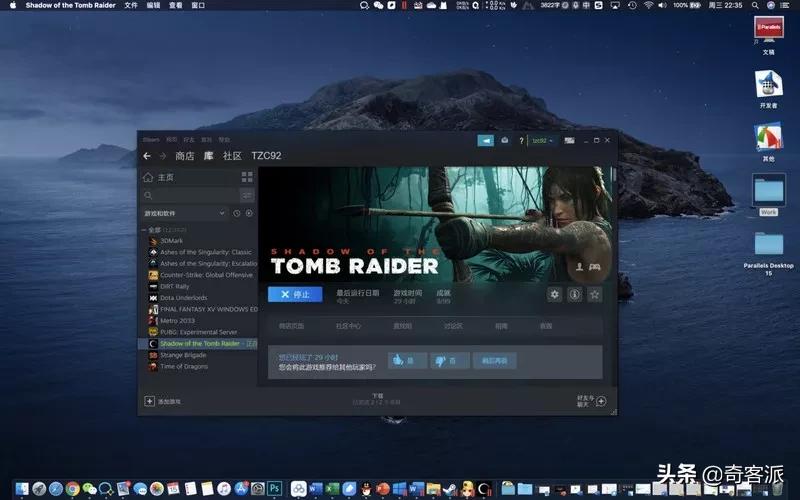Open the TZC92 profile tab
Image resolution: width=800 pixels, height=500 pixels.
(x=266, y=156)
